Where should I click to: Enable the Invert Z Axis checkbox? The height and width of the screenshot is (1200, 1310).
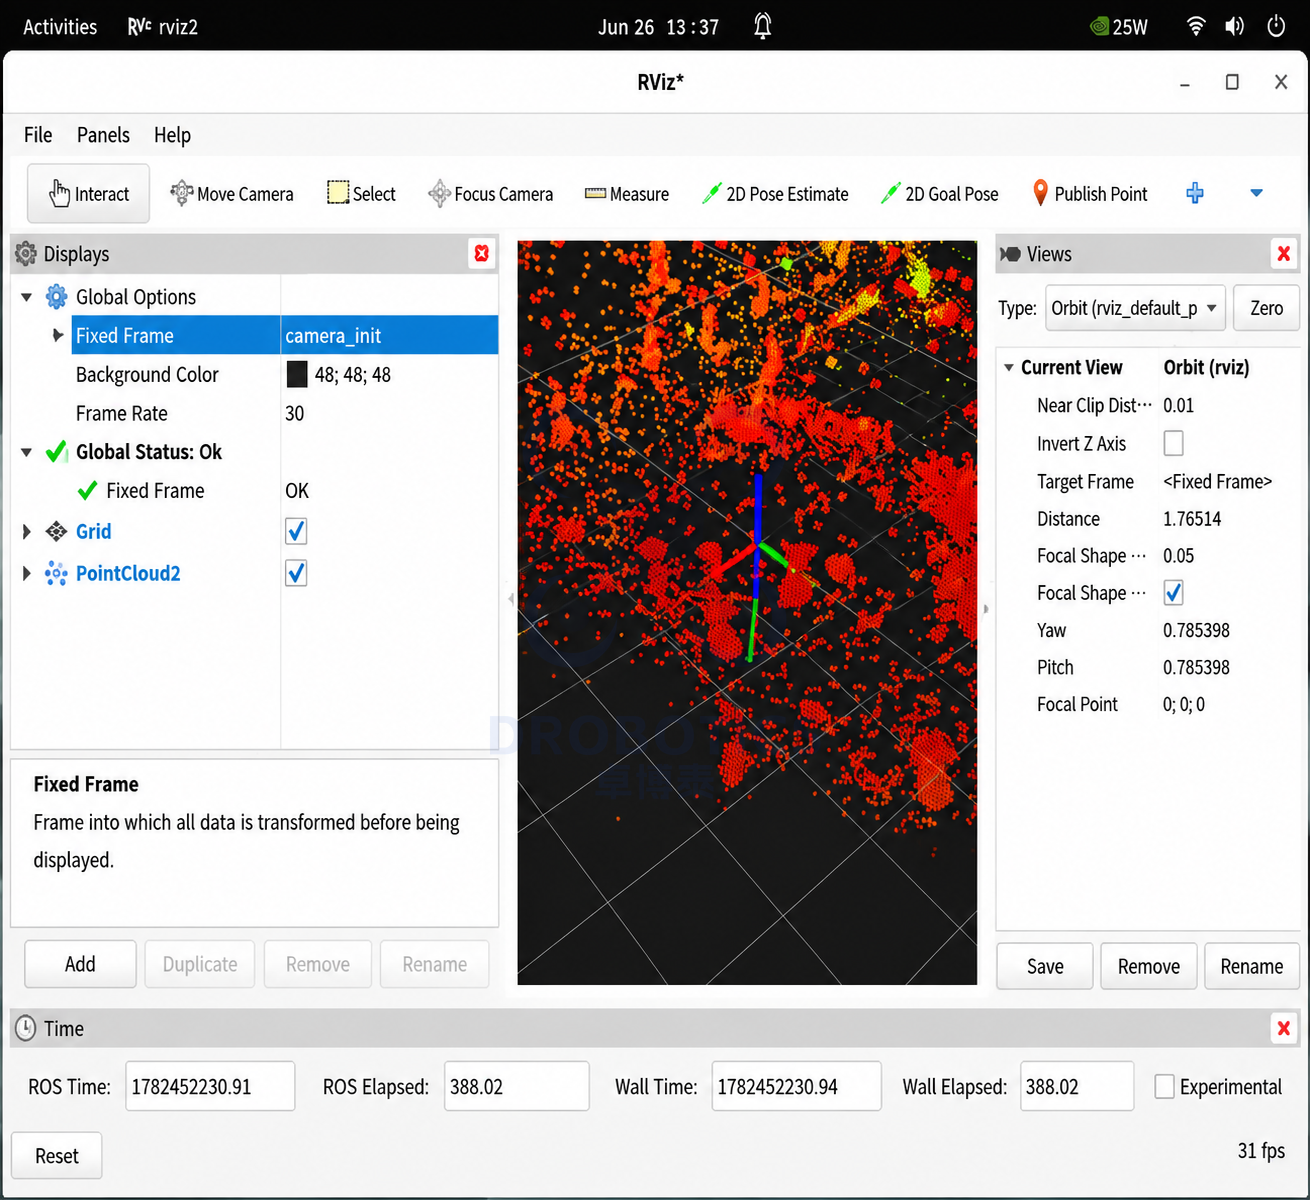coord(1174,443)
